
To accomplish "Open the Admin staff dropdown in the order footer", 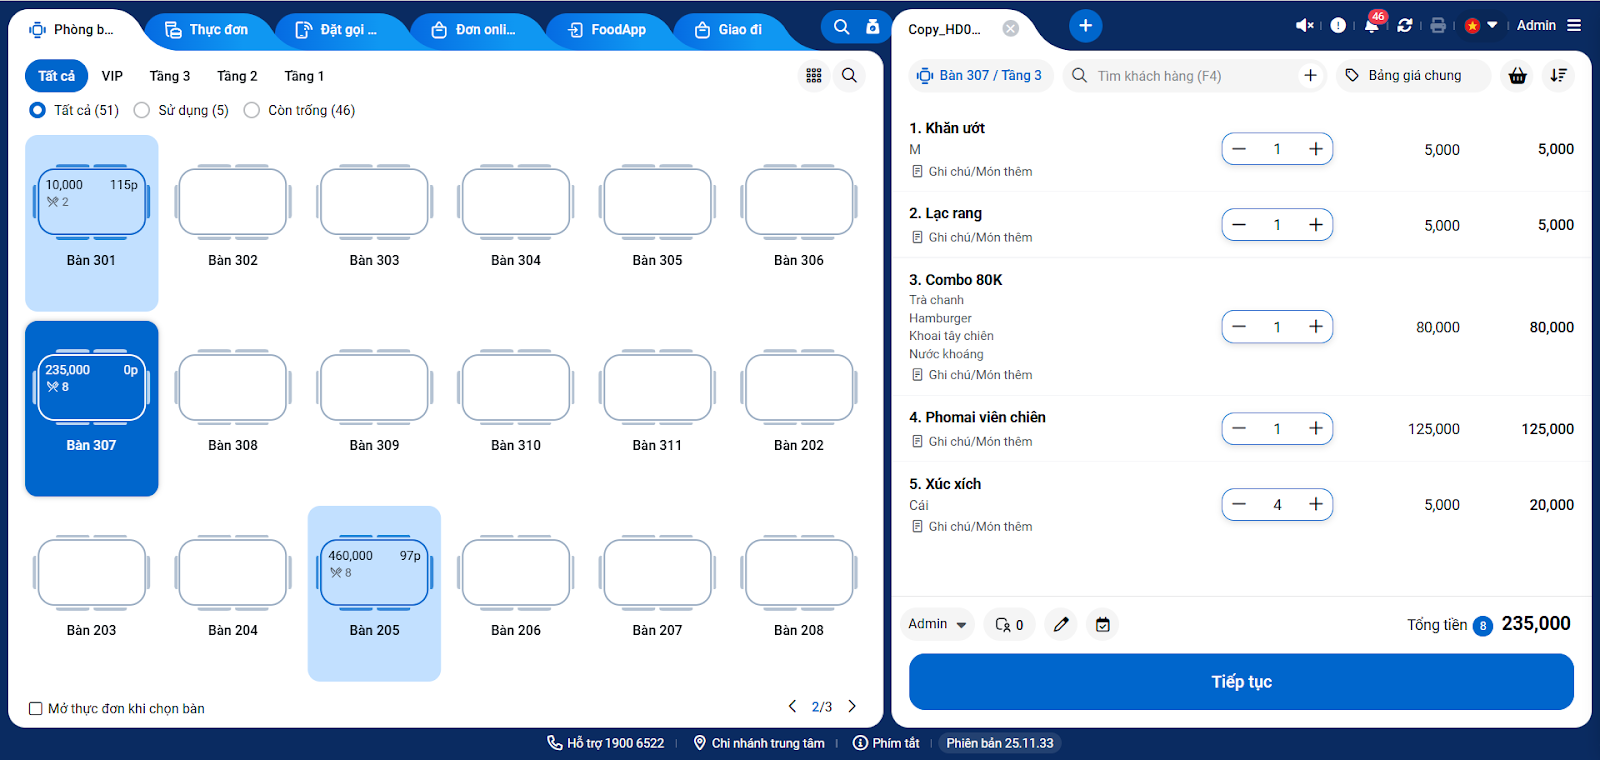I will click(937, 624).
